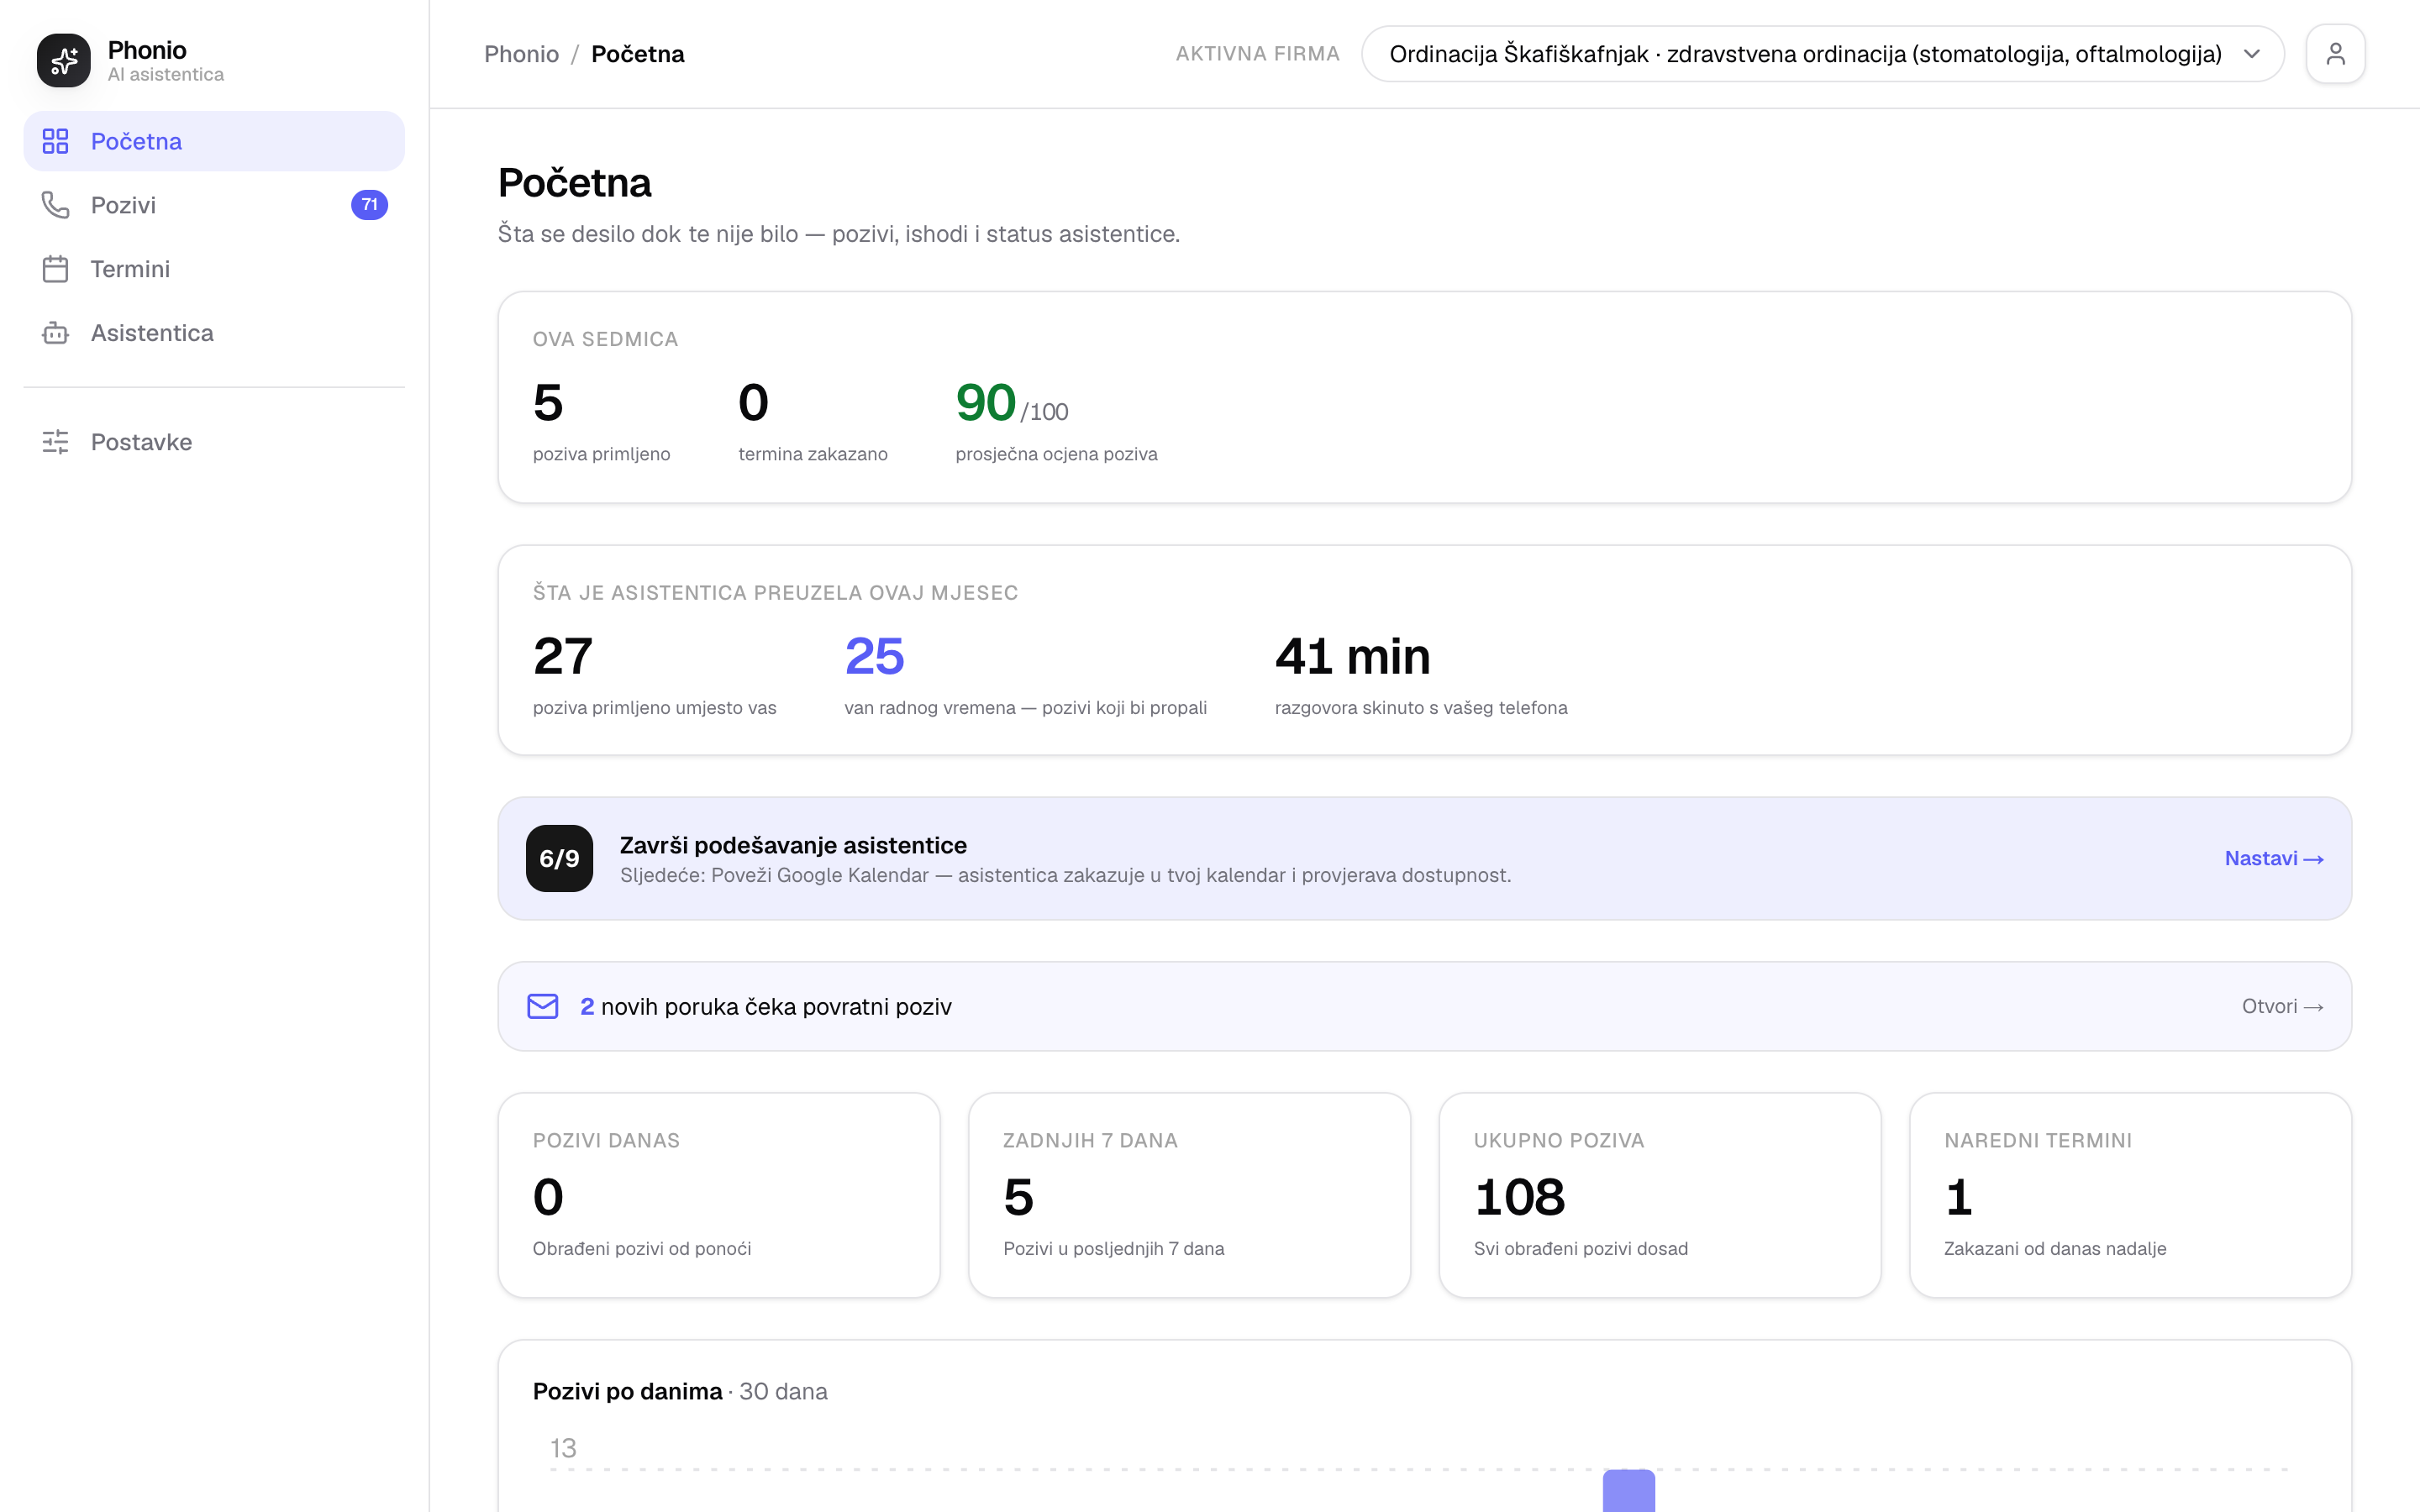2420x1512 pixels.
Task: Click the calendar icon next to Termini
Action: [x=55, y=269]
